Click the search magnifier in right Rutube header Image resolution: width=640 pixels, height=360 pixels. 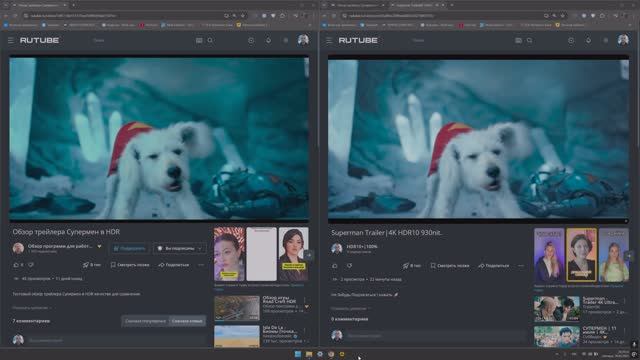(x=529, y=40)
